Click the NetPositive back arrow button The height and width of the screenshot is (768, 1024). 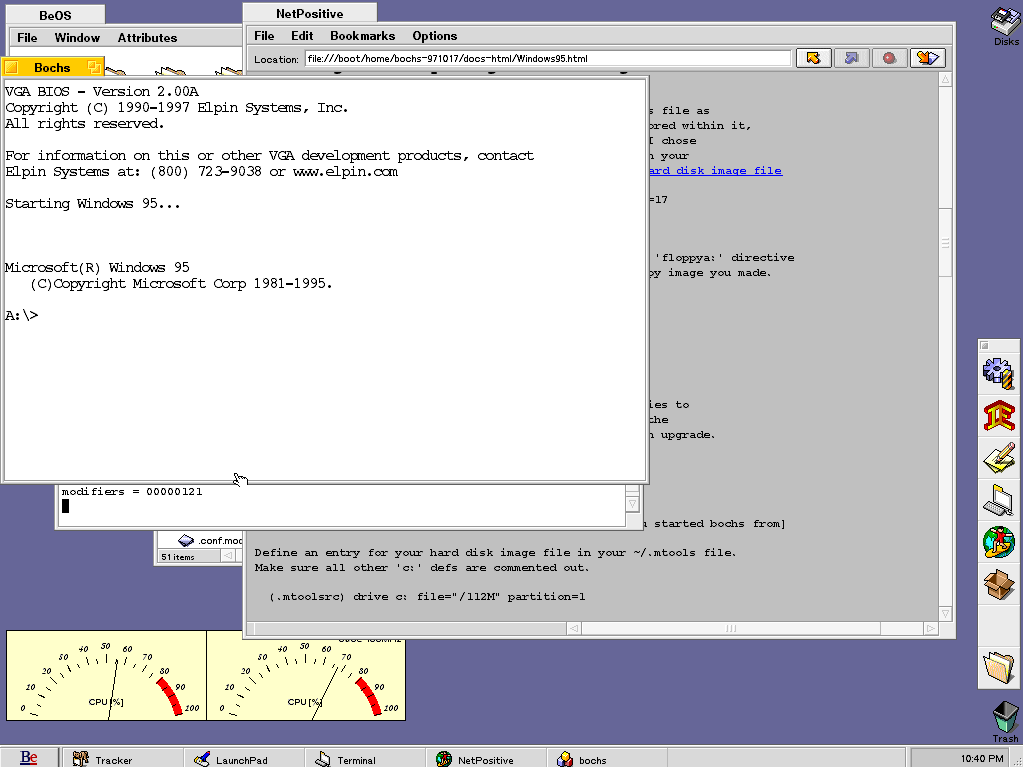click(813, 58)
